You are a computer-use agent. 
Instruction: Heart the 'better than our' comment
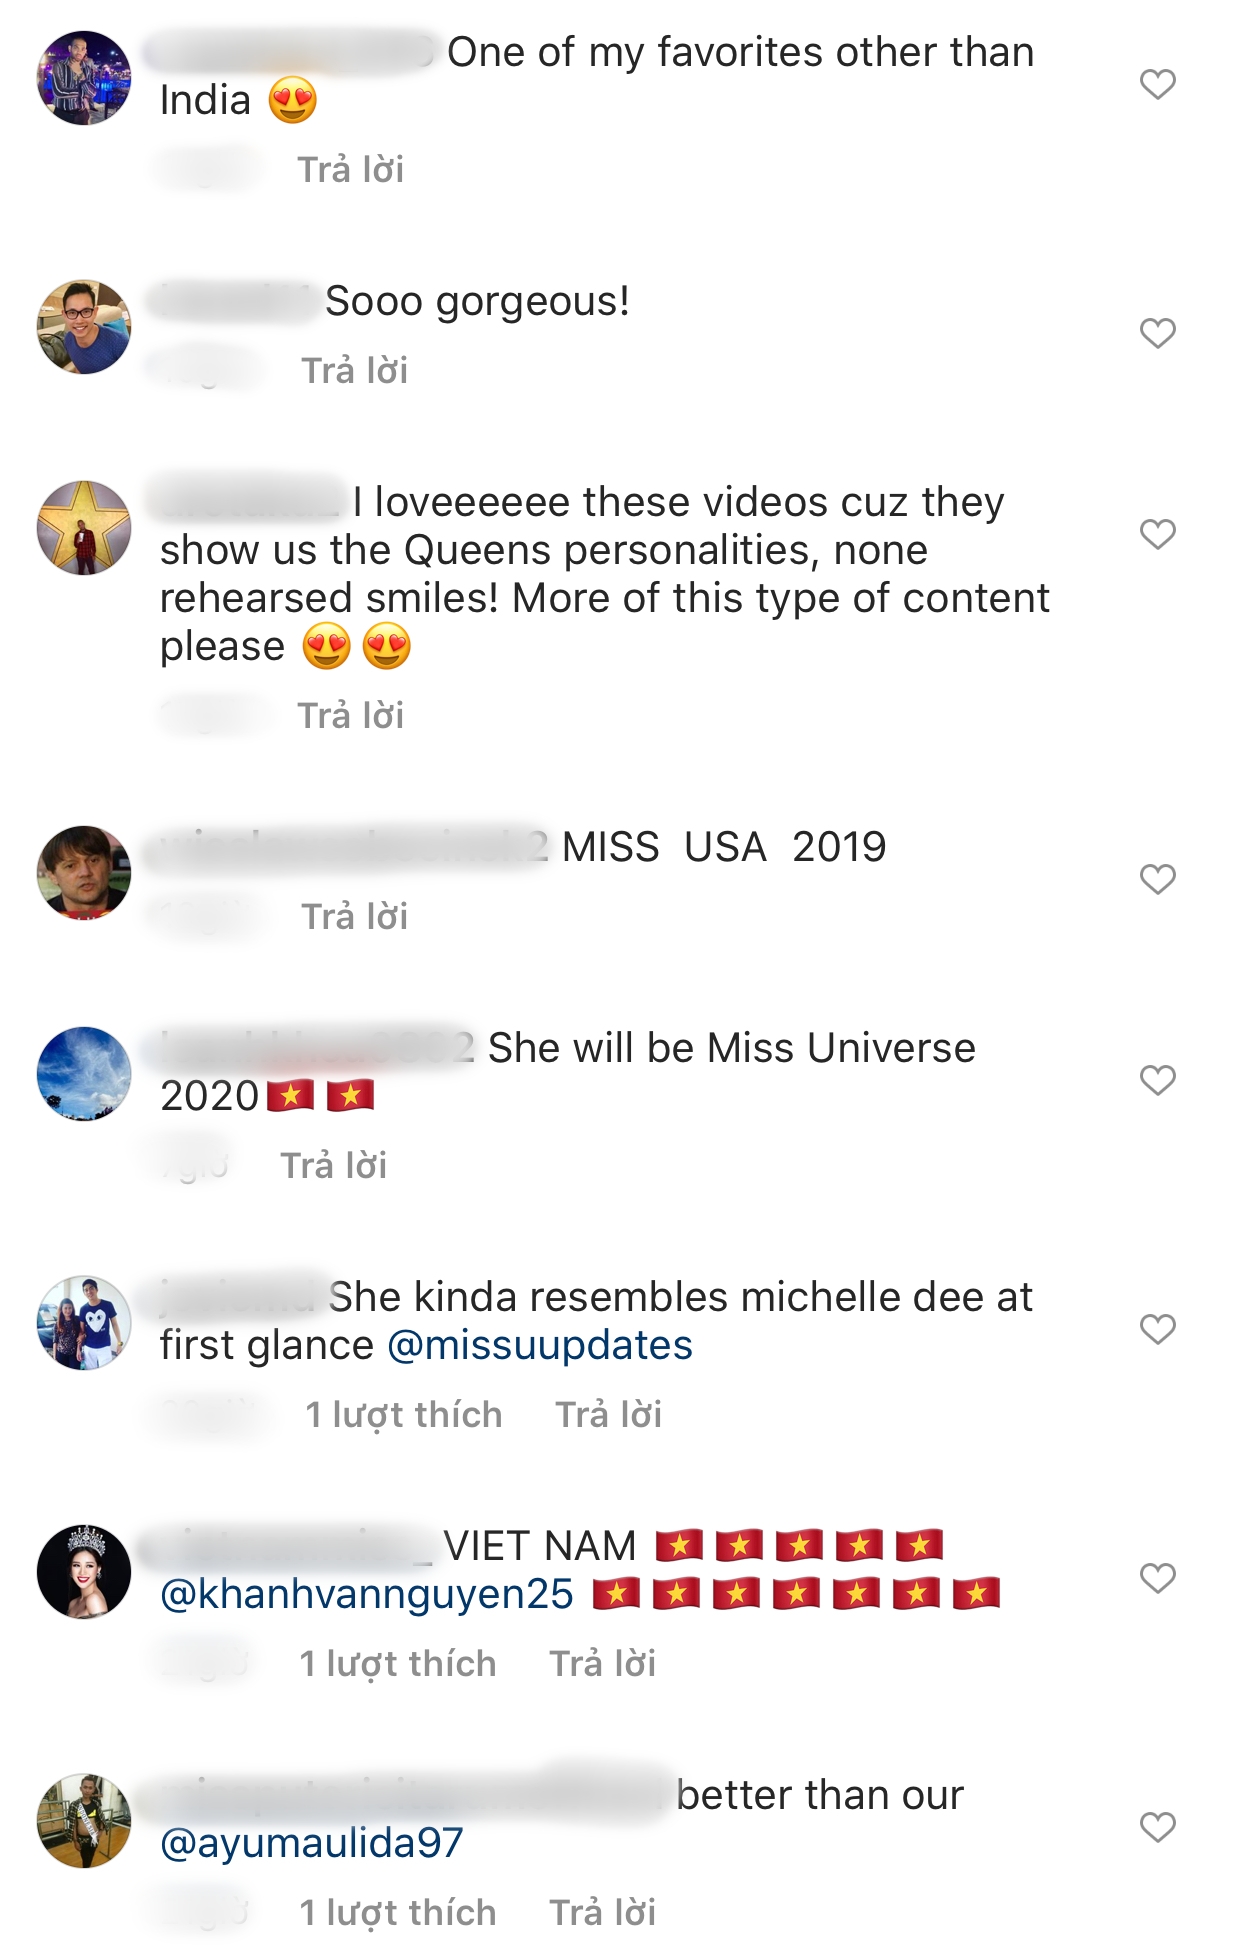pos(1157,1827)
